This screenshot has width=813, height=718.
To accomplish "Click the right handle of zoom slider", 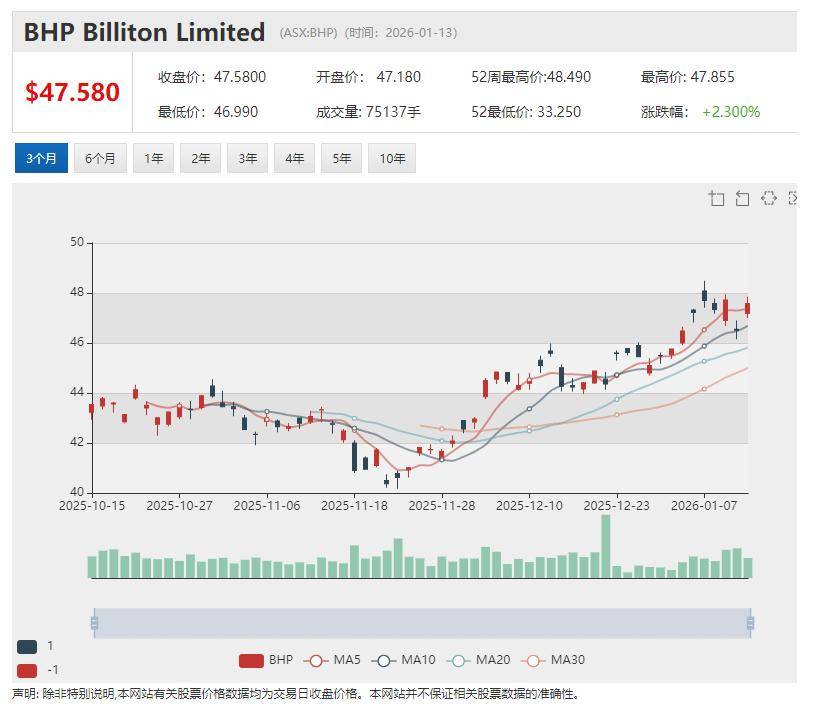I will [x=750, y=623].
